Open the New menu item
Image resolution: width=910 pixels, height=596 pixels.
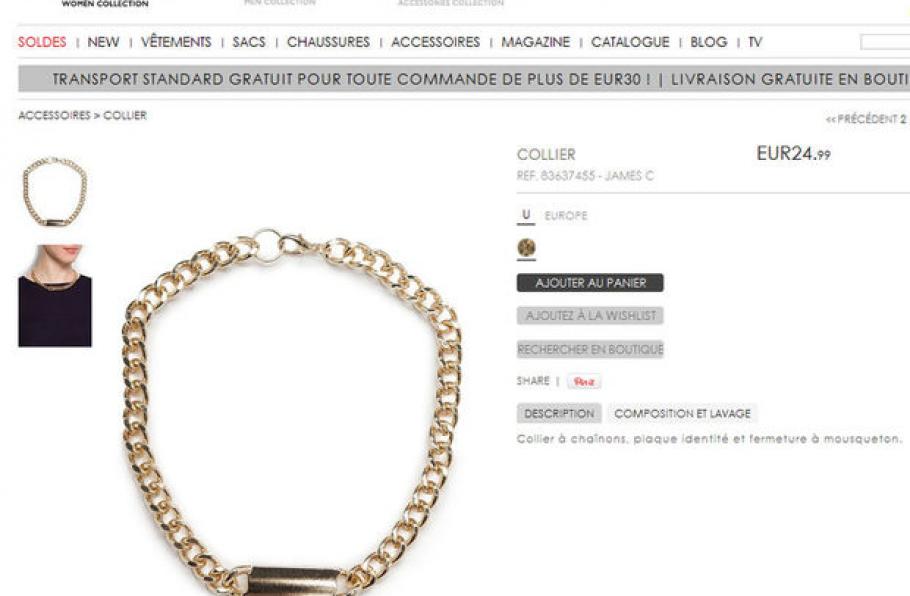click(x=103, y=42)
